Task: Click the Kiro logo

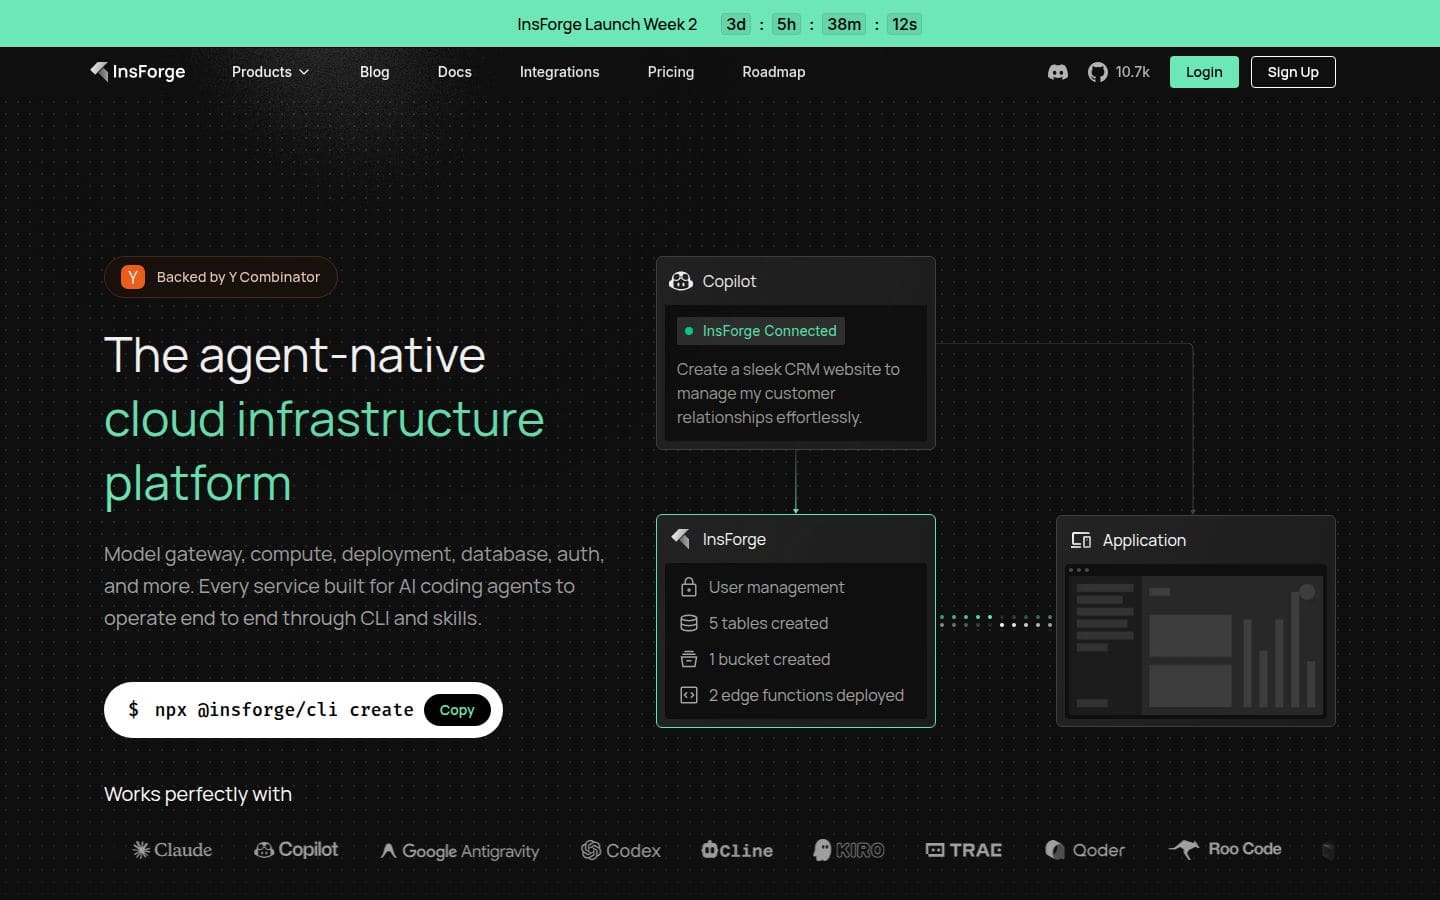Action: [x=849, y=850]
